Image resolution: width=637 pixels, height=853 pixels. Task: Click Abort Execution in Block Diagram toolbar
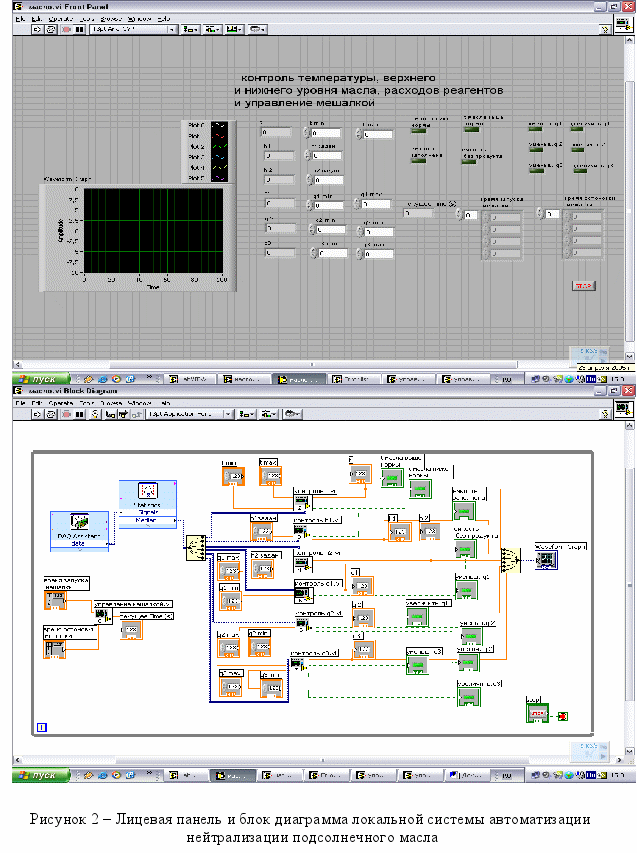66,415
